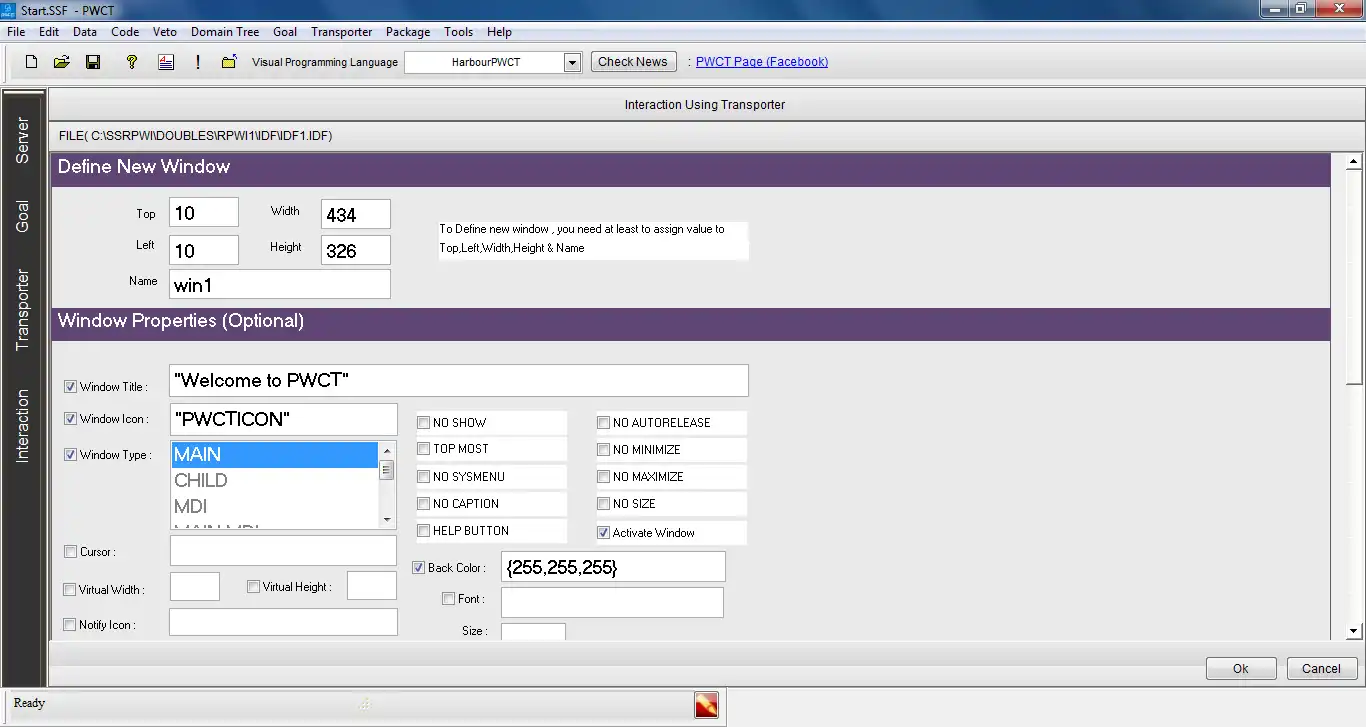Open the Transporter menu
This screenshot has width=1366, height=727.
[x=341, y=32]
